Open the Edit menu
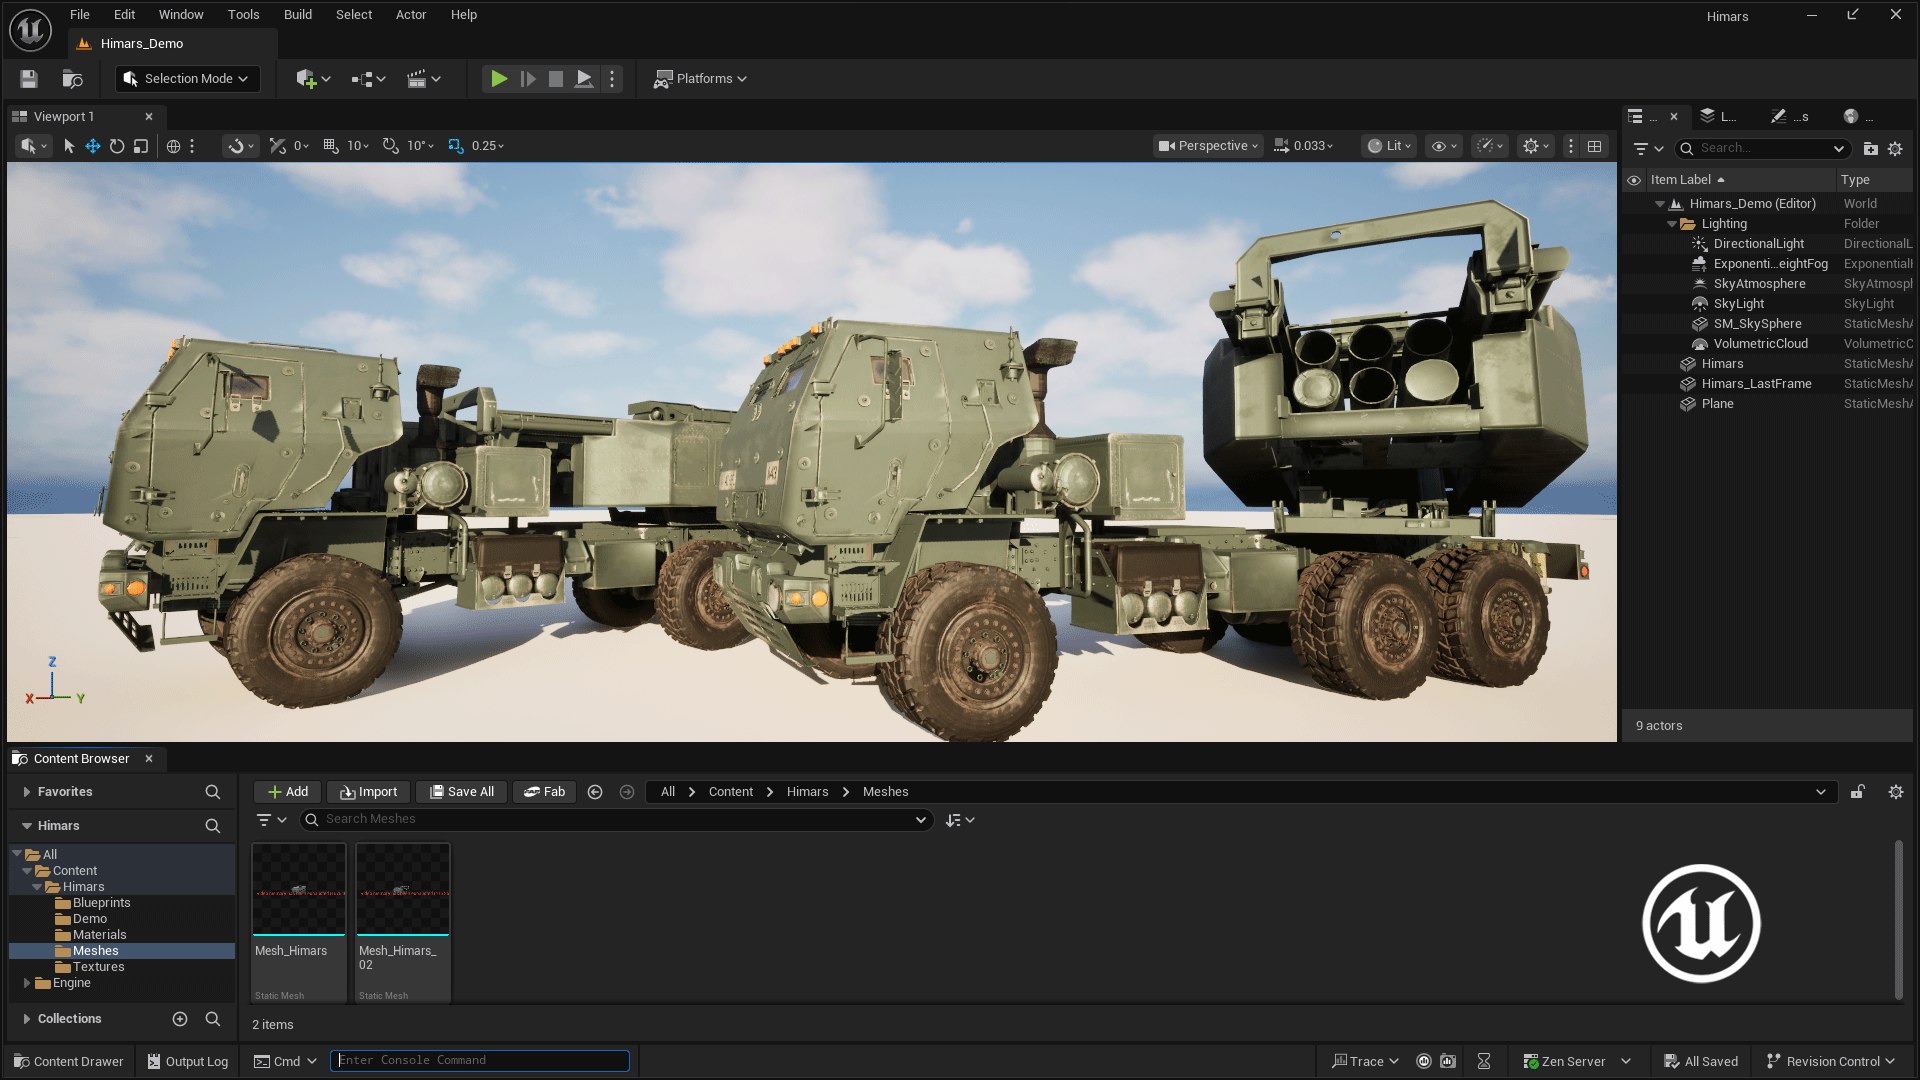The height and width of the screenshot is (1080, 1920). [124, 15]
